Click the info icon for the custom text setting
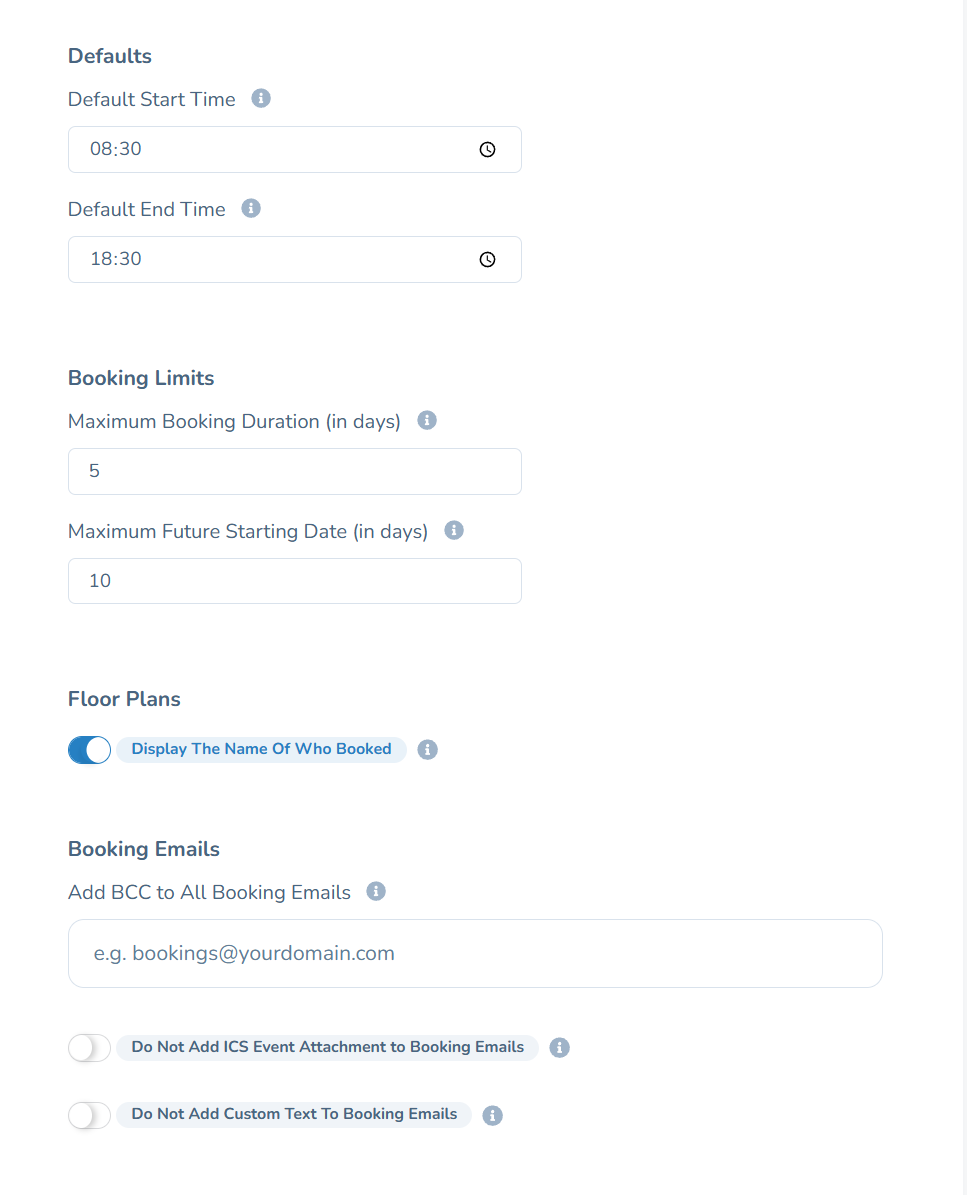Image resolution: width=967 pixels, height=1195 pixels. pos(492,1114)
